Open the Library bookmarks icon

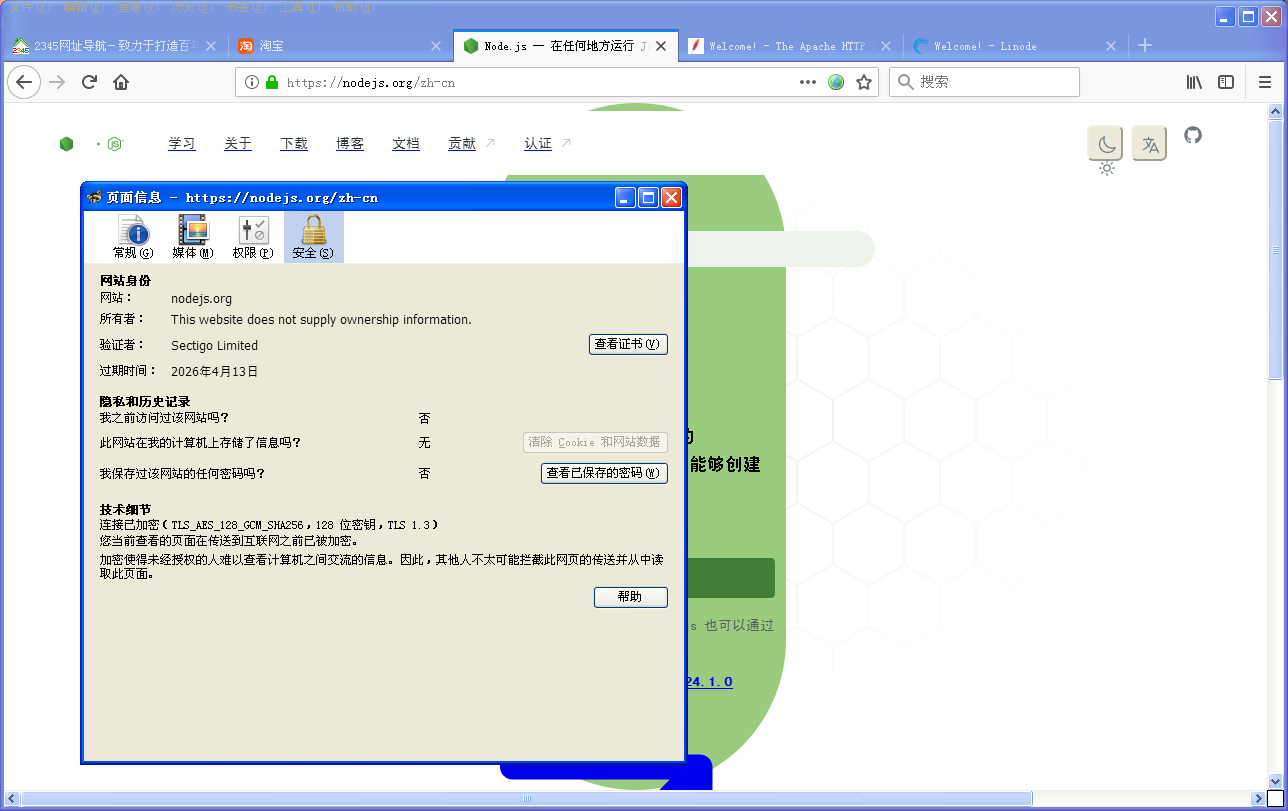(1194, 82)
